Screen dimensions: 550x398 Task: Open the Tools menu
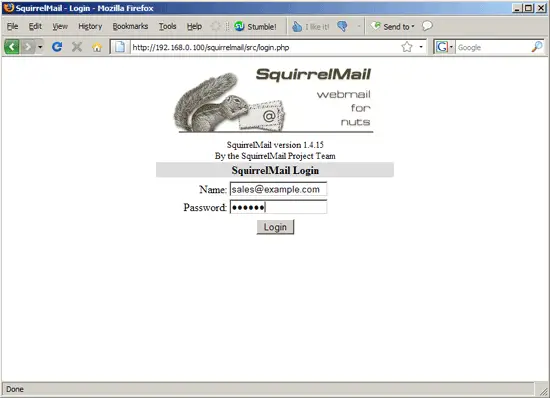167,26
